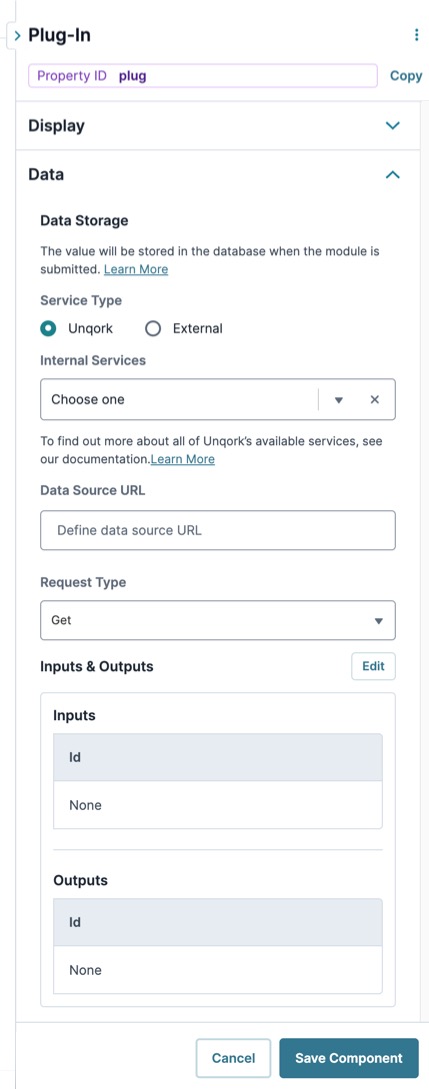Edit Inputs & Outputs
This screenshot has width=429, height=1089.
pos(373,666)
